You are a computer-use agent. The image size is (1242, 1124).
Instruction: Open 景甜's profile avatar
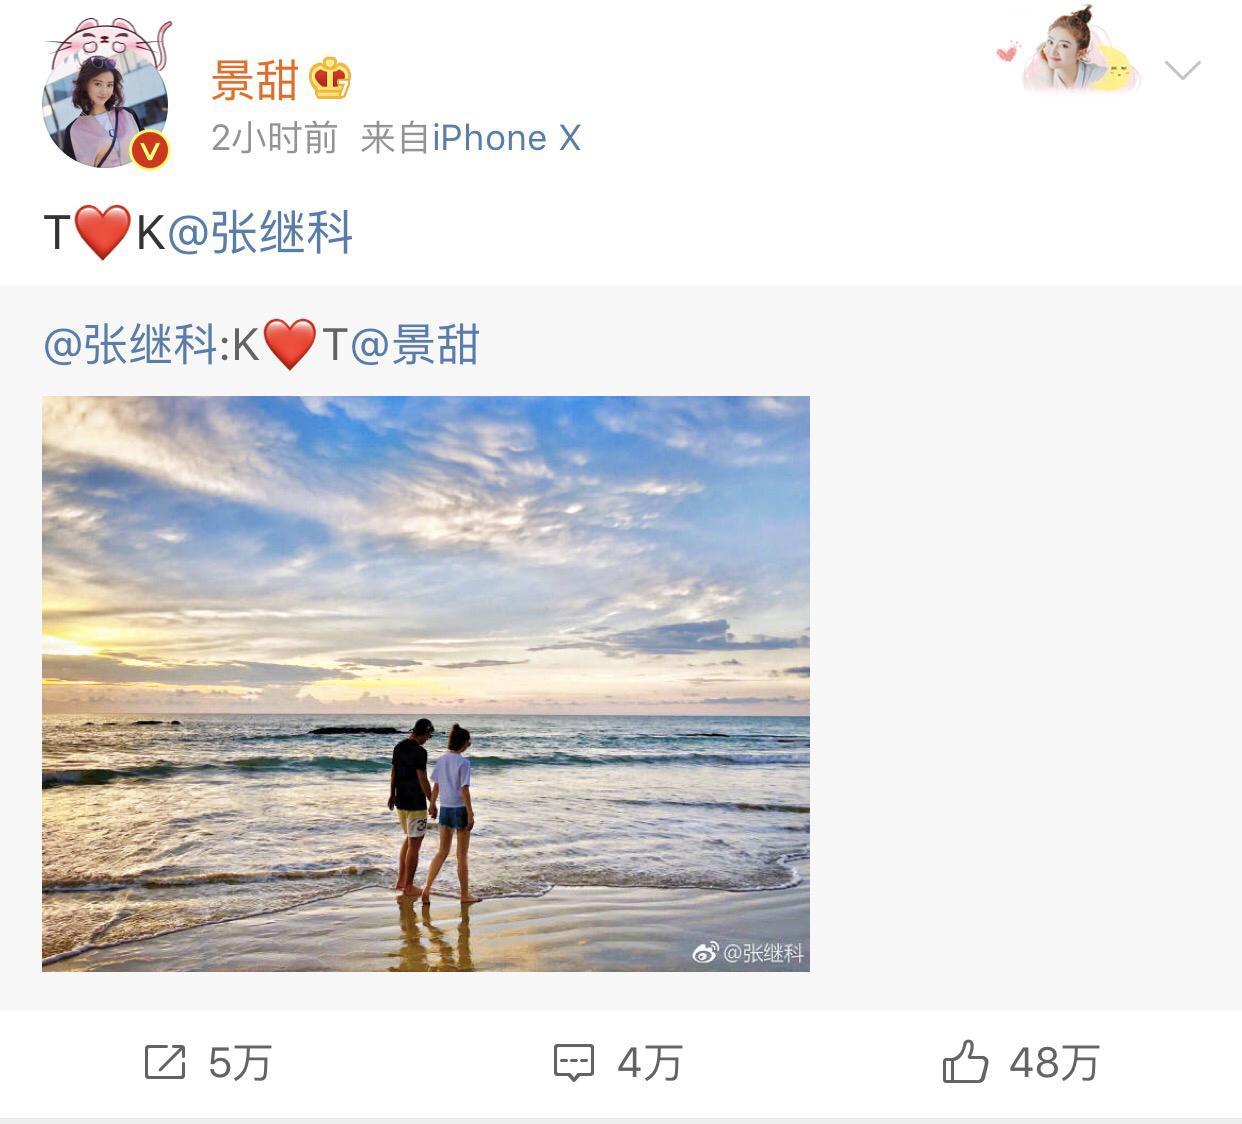click(x=105, y=102)
